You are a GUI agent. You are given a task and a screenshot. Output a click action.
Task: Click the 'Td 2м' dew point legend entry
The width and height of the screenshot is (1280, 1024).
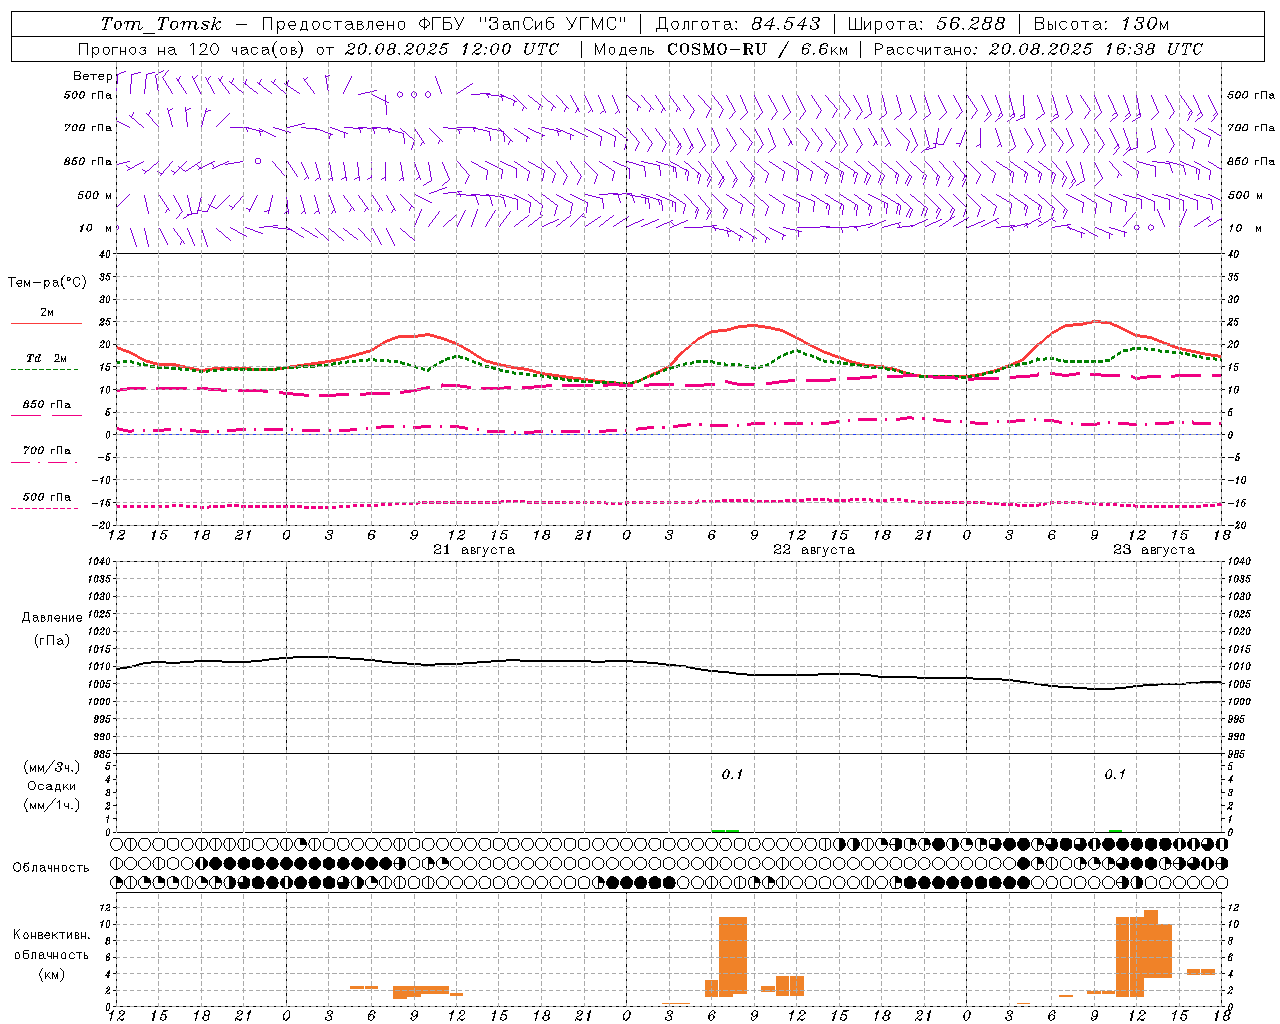point(47,358)
